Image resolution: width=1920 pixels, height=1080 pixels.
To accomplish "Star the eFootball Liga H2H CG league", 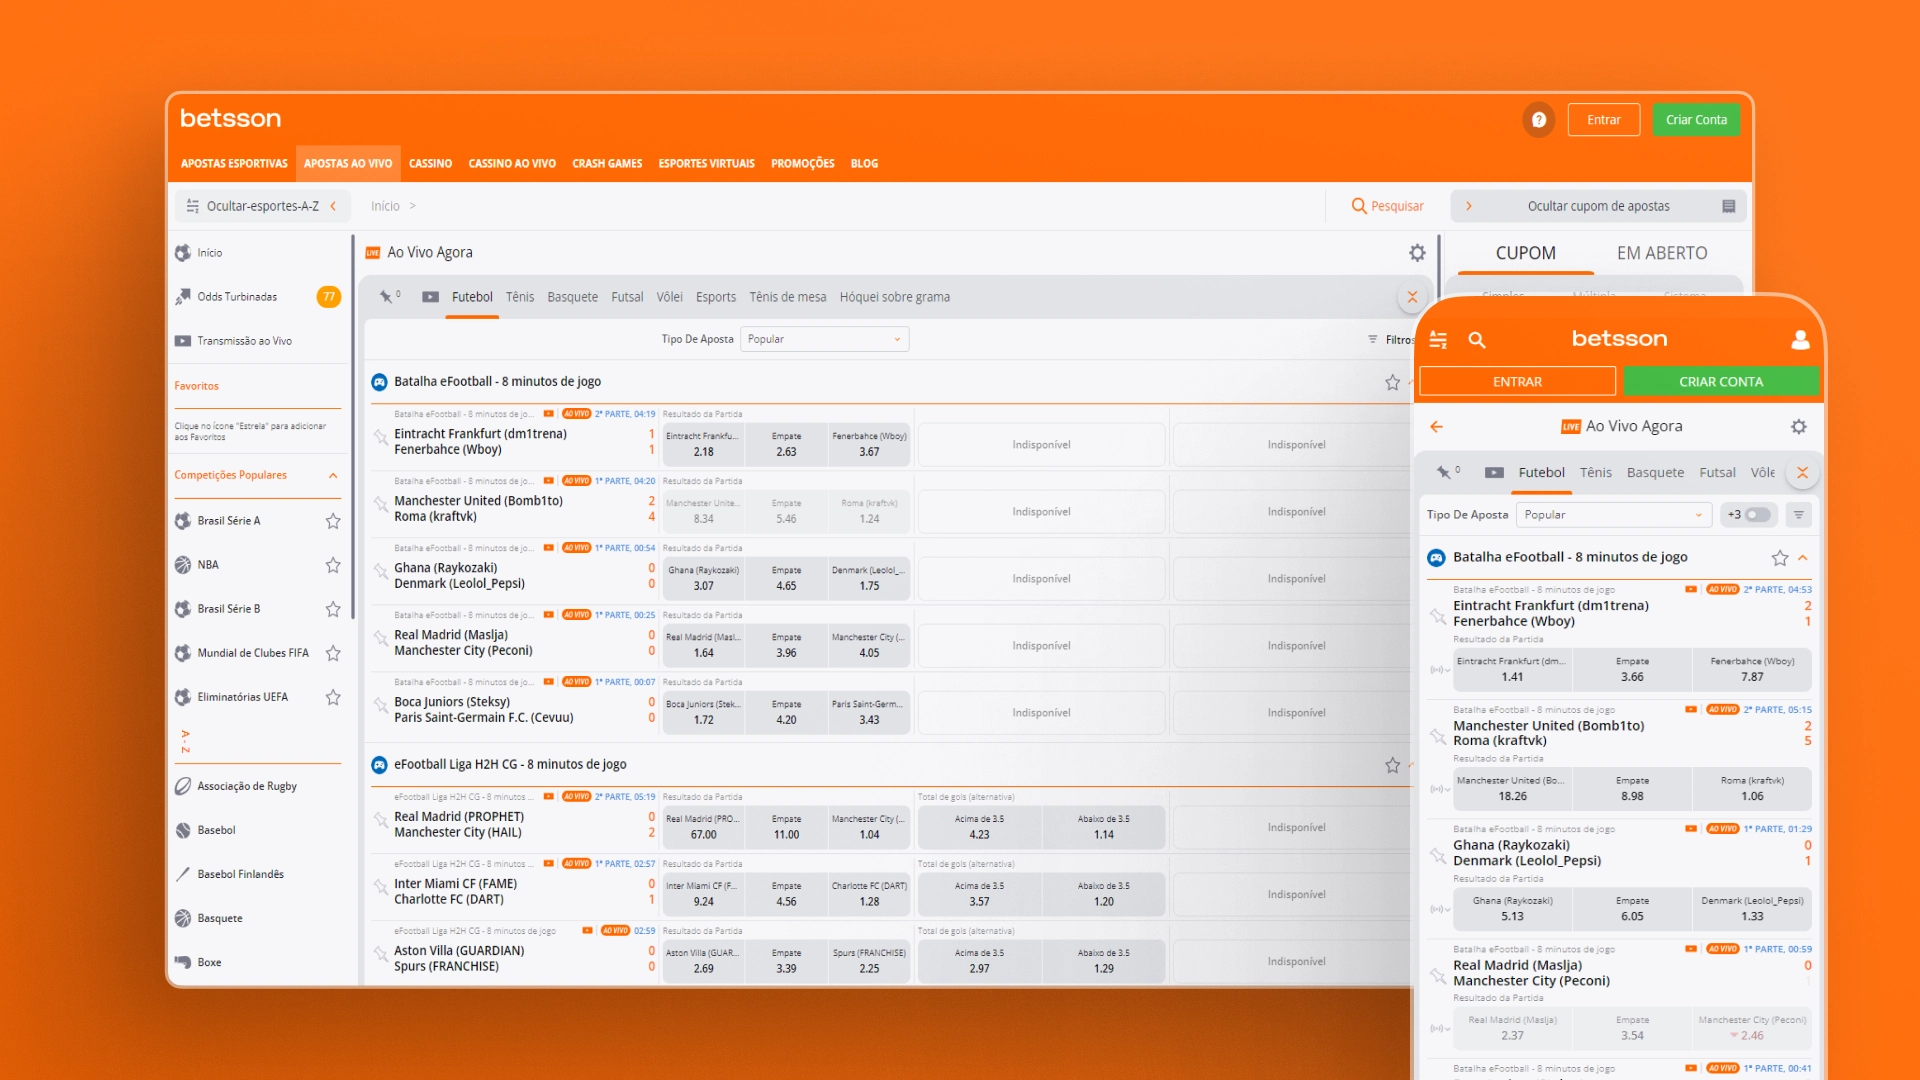I will (x=1392, y=765).
